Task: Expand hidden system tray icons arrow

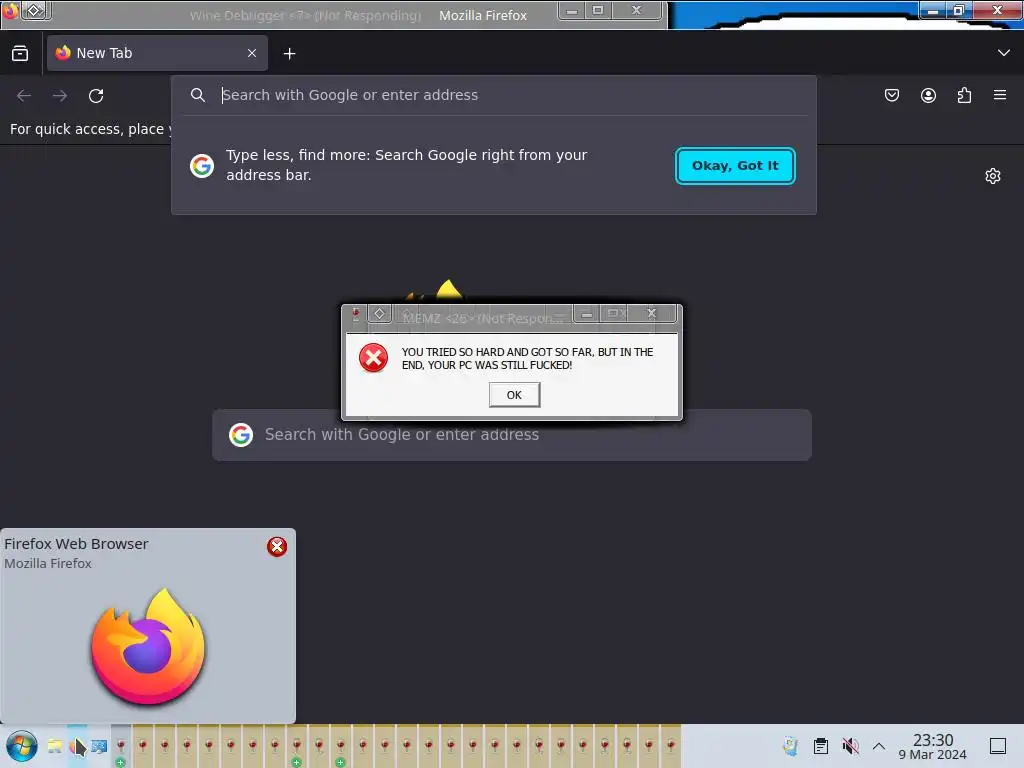Action: click(879, 746)
